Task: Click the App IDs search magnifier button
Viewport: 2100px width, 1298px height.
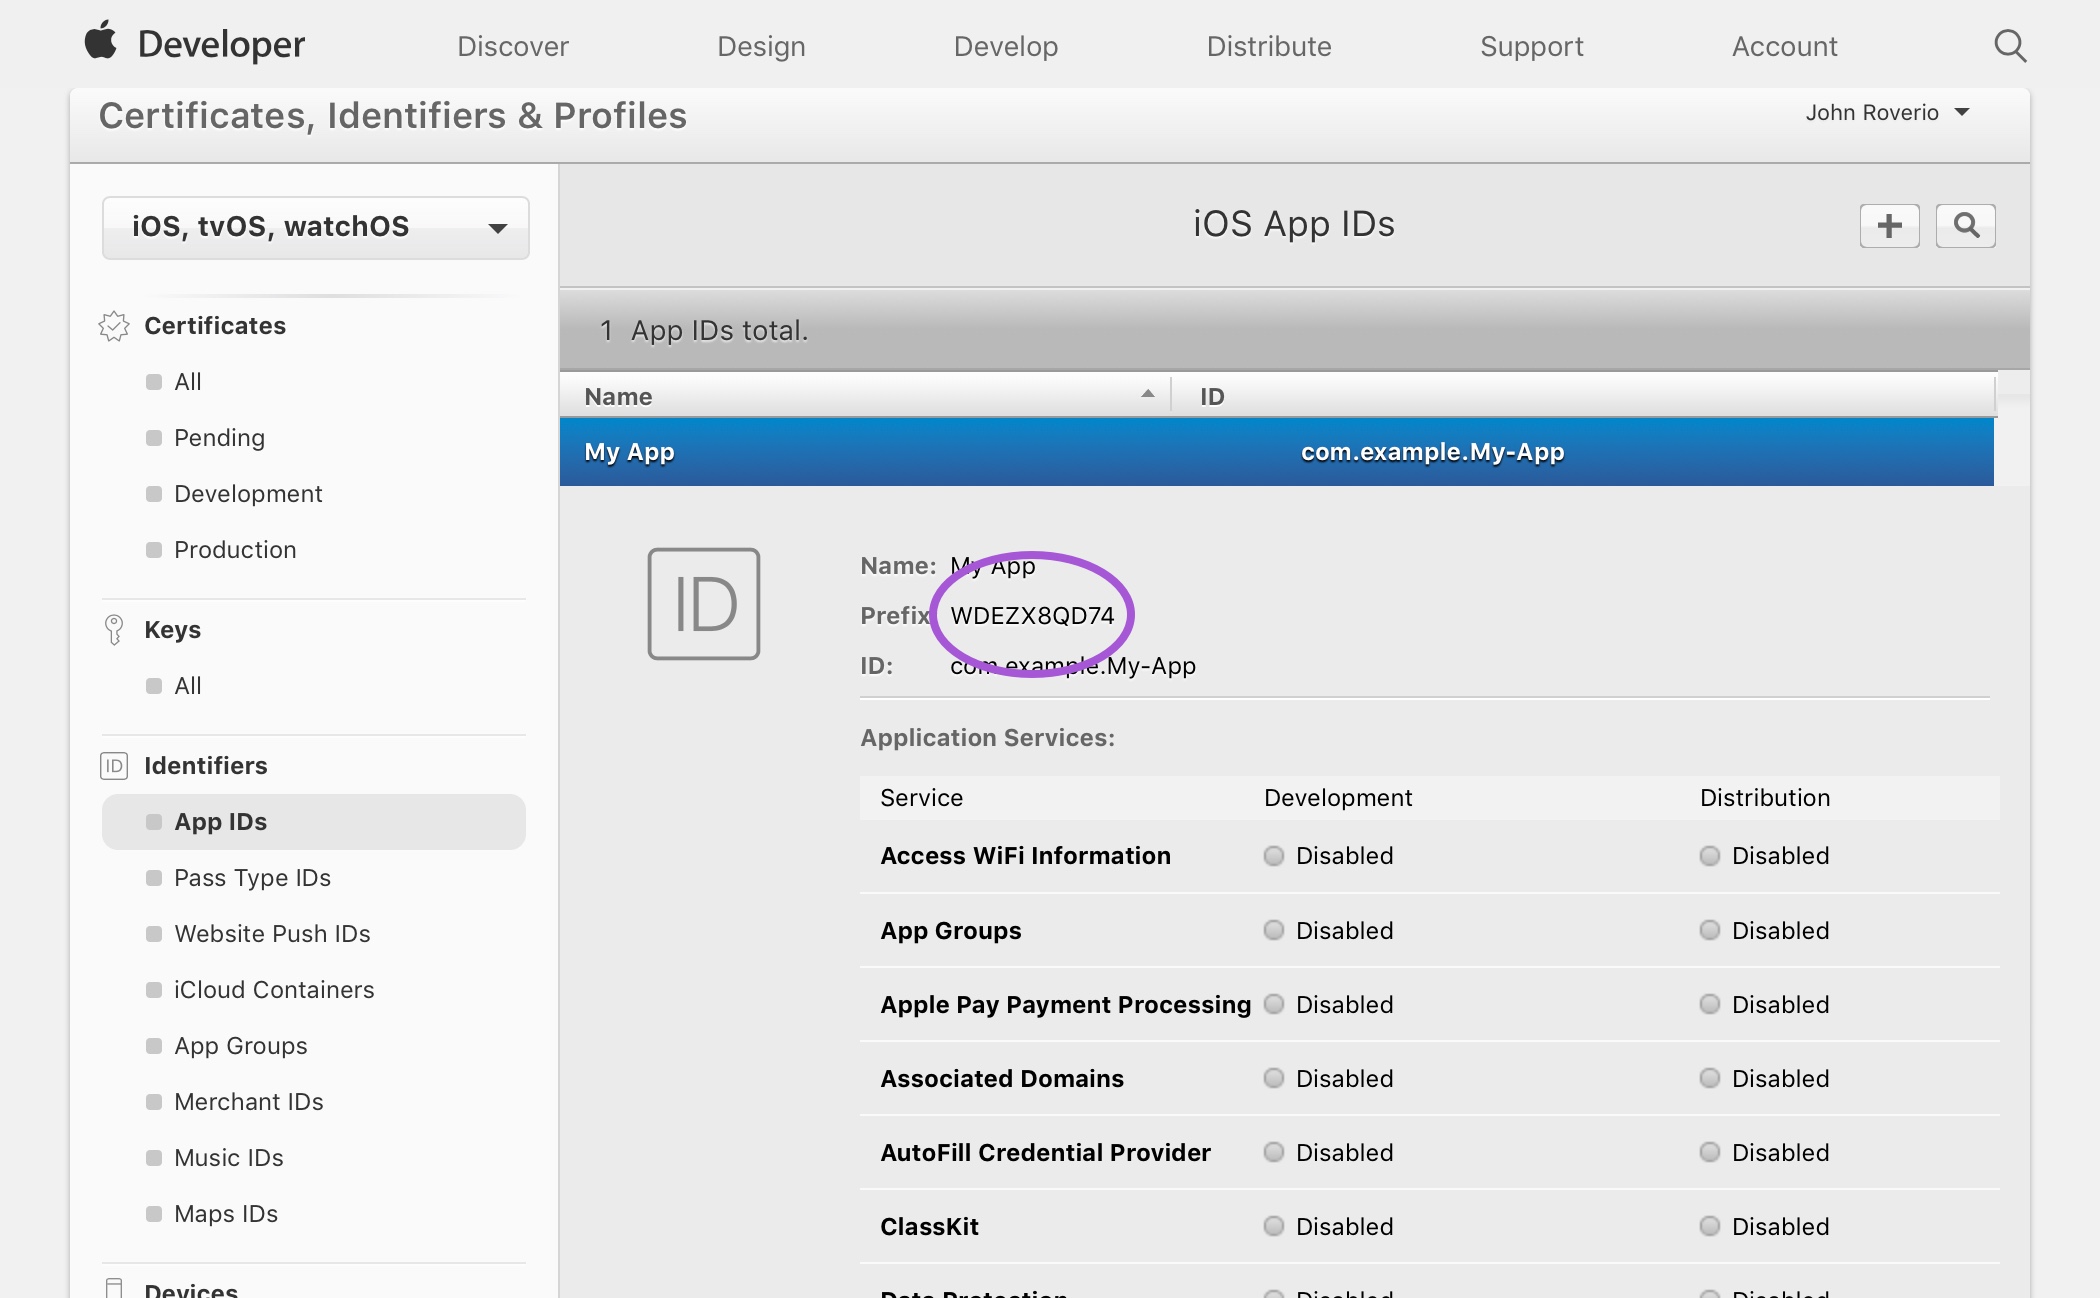Action: pyautogui.click(x=1965, y=226)
